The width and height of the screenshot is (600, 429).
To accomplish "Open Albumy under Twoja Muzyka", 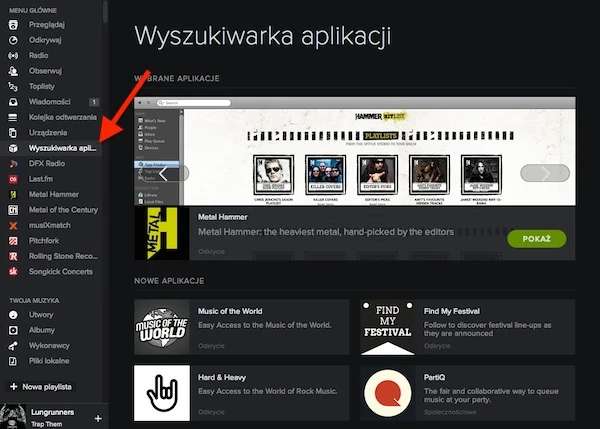I will coord(42,330).
